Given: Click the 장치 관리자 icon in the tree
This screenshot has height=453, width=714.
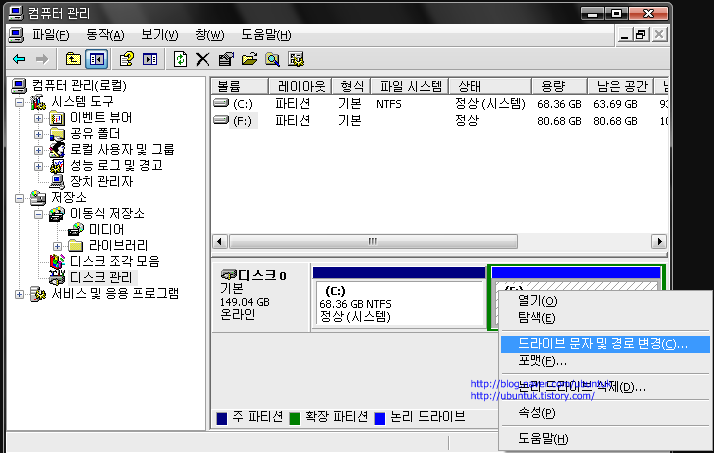Looking at the screenshot, I should point(57,182).
